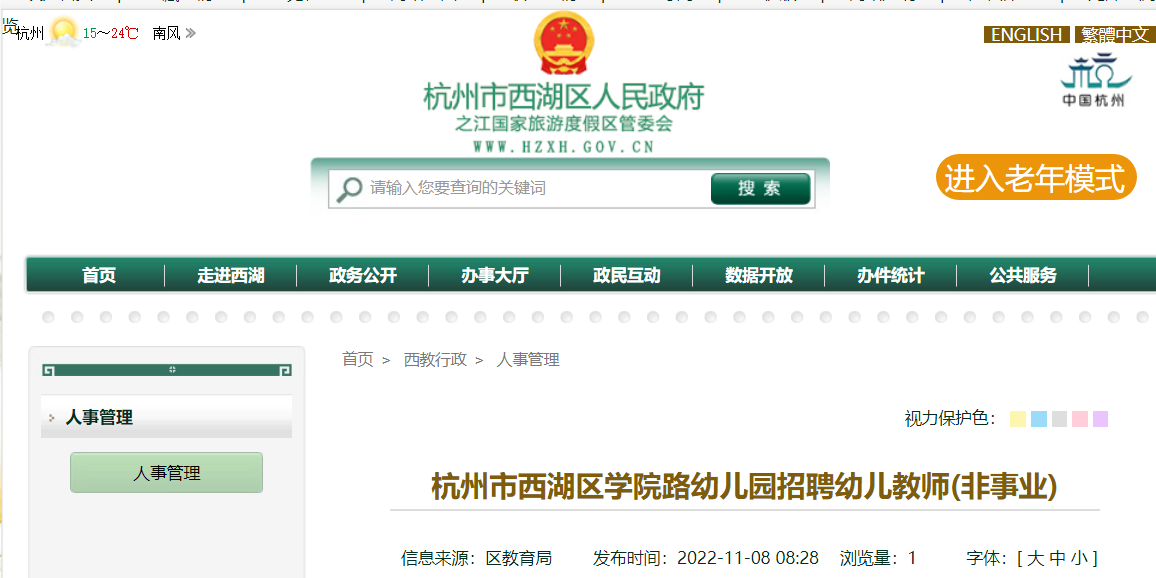
Task: Click 发布时间 2022-11-08 08:28 text
Action: pyautogui.click(x=706, y=558)
